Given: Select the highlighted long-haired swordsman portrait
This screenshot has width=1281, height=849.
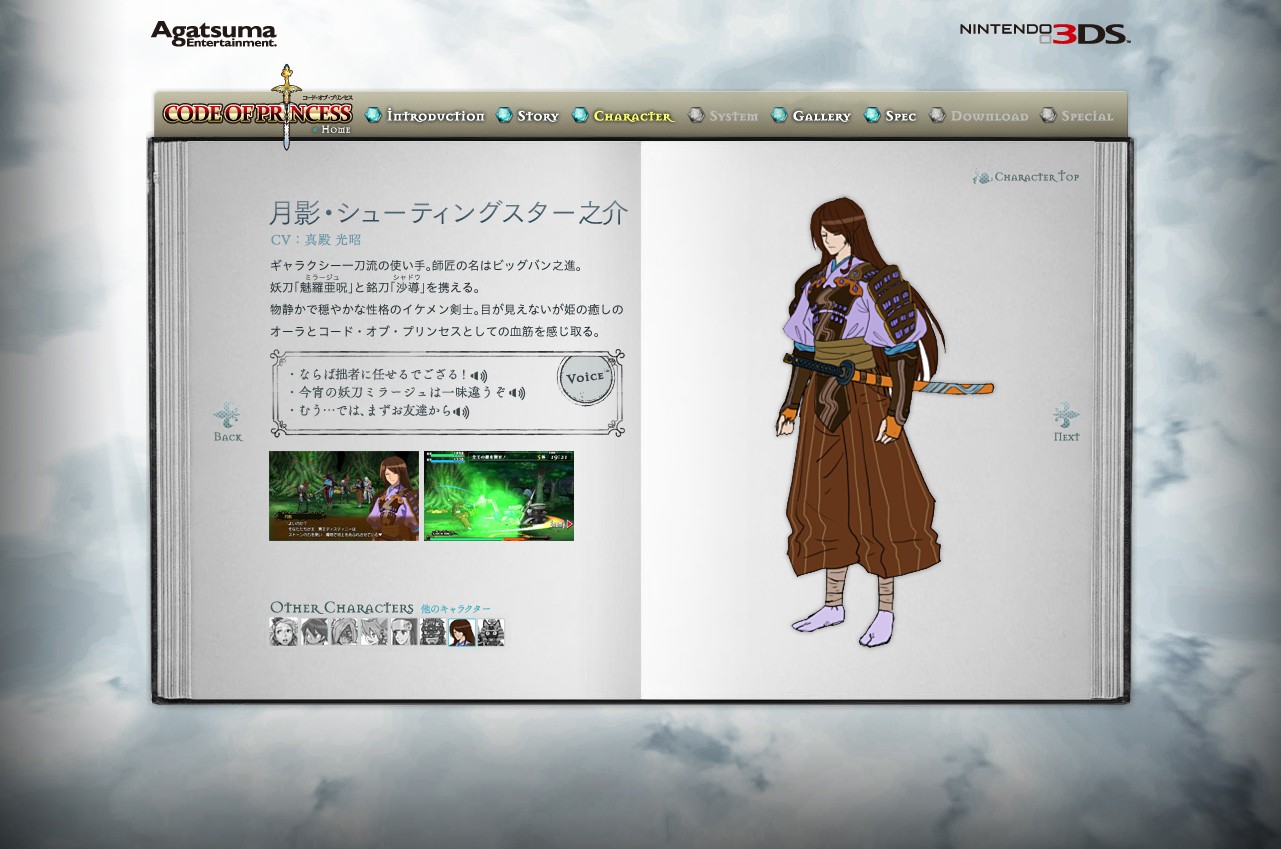Looking at the screenshot, I should 462,632.
